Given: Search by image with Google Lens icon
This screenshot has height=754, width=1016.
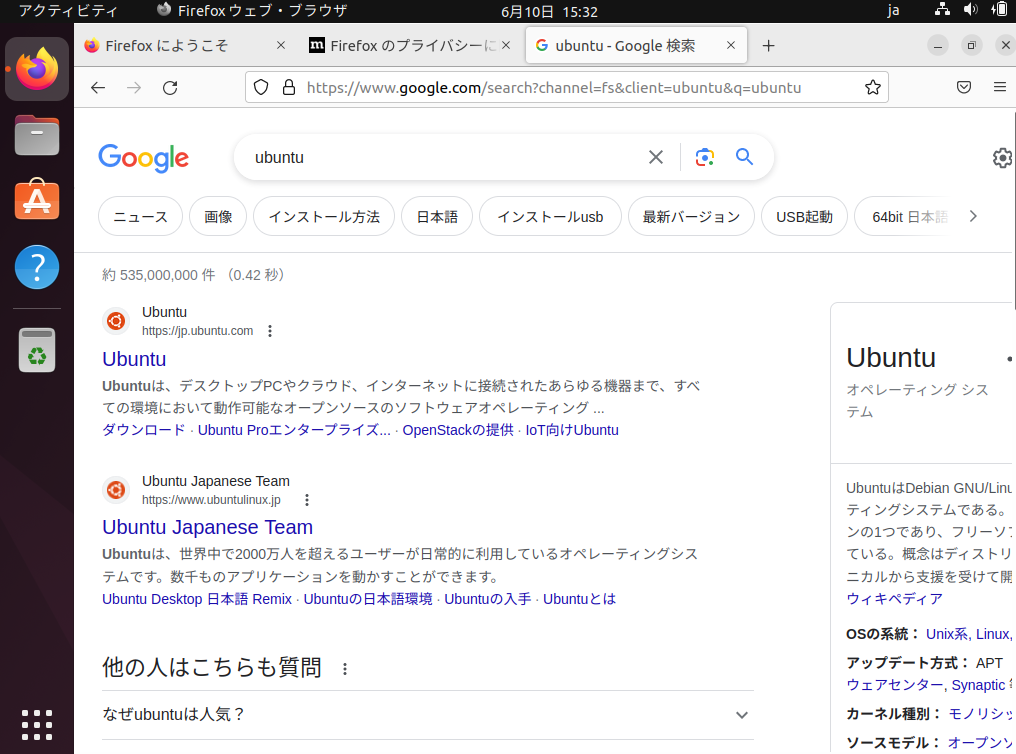Looking at the screenshot, I should click(x=704, y=157).
